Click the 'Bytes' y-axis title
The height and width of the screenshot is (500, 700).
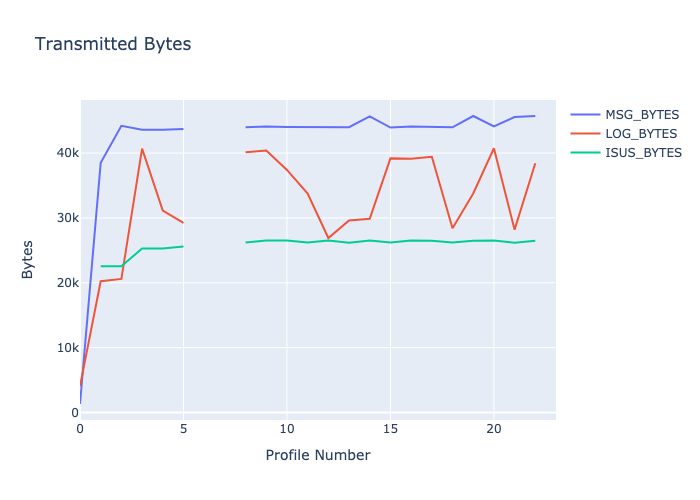coord(29,258)
